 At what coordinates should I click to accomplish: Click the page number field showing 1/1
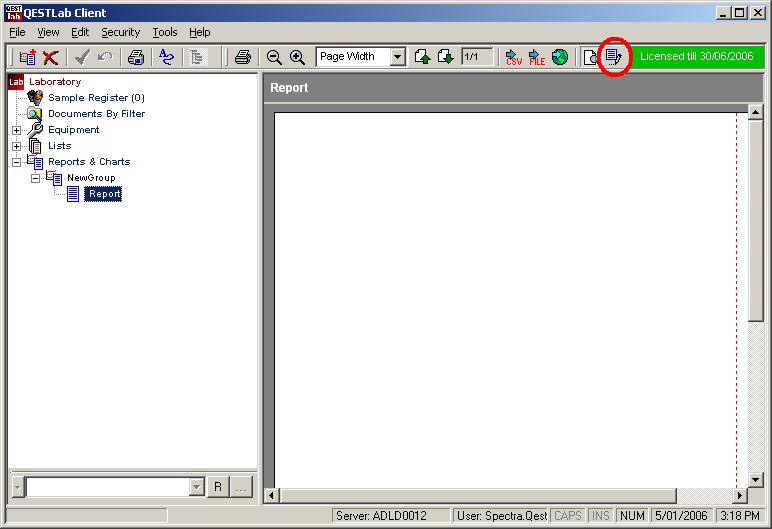(x=477, y=58)
